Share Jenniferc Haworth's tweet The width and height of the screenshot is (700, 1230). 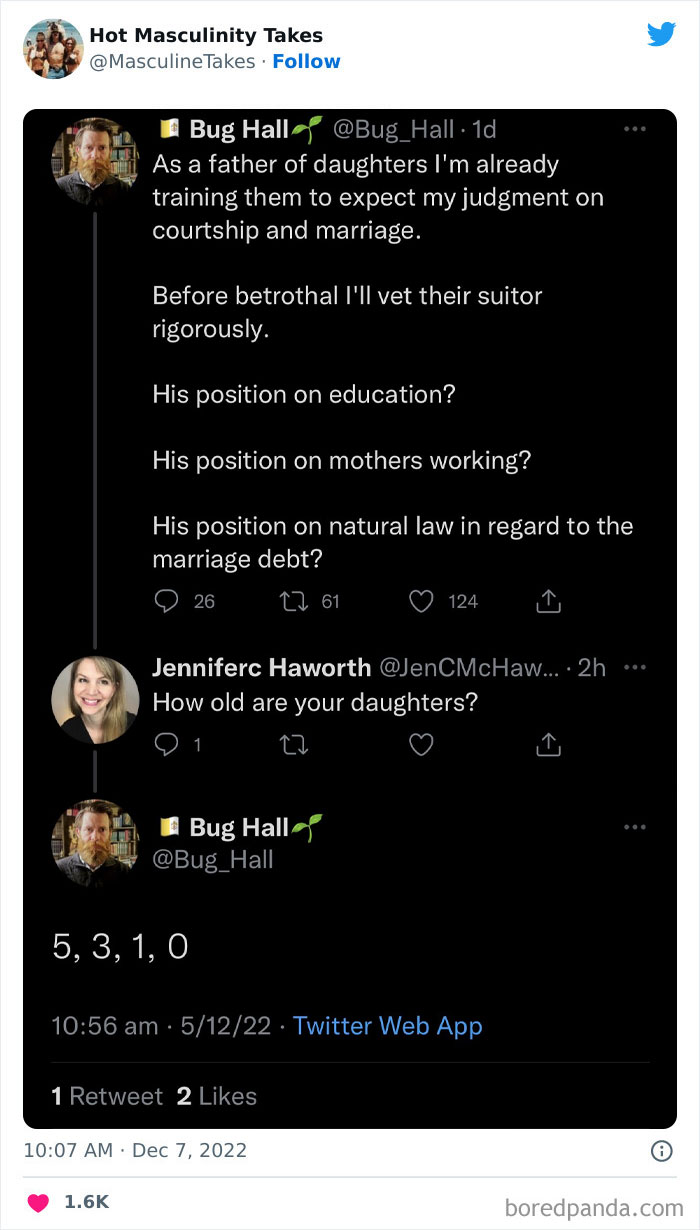[548, 744]
